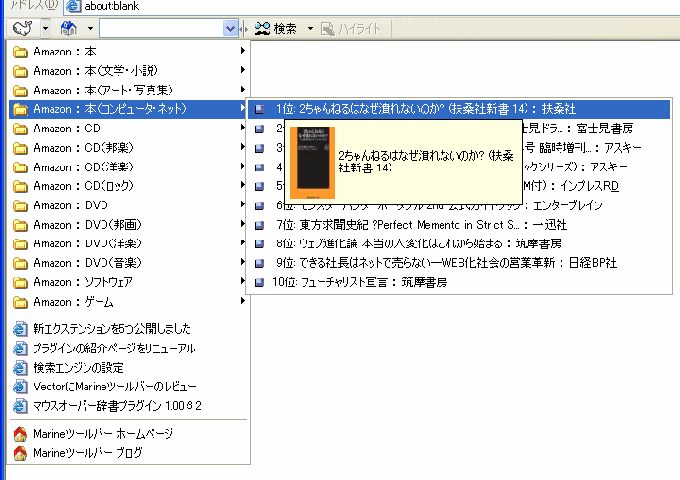Click the submenu arrow of Amazon：ソフトウェア
The height and width of the screenshot is (480, 680).
tap(242, 281)
